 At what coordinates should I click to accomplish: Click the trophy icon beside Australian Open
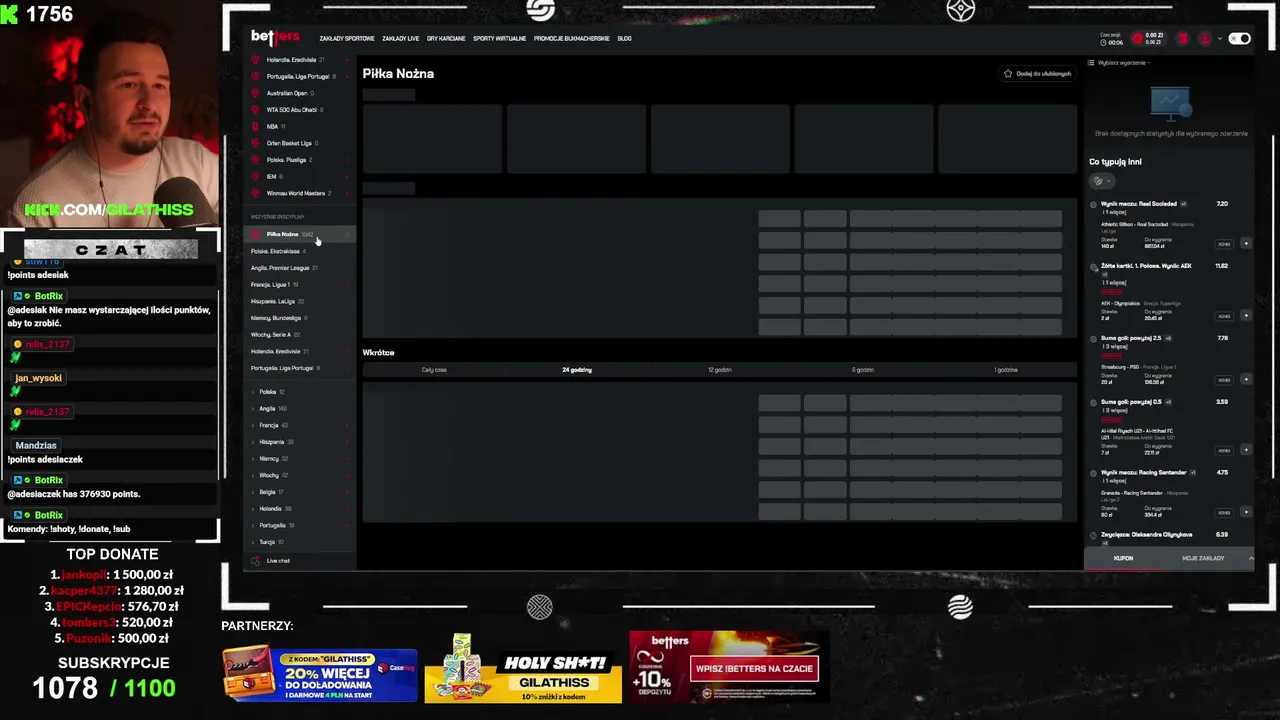(255, 93)
